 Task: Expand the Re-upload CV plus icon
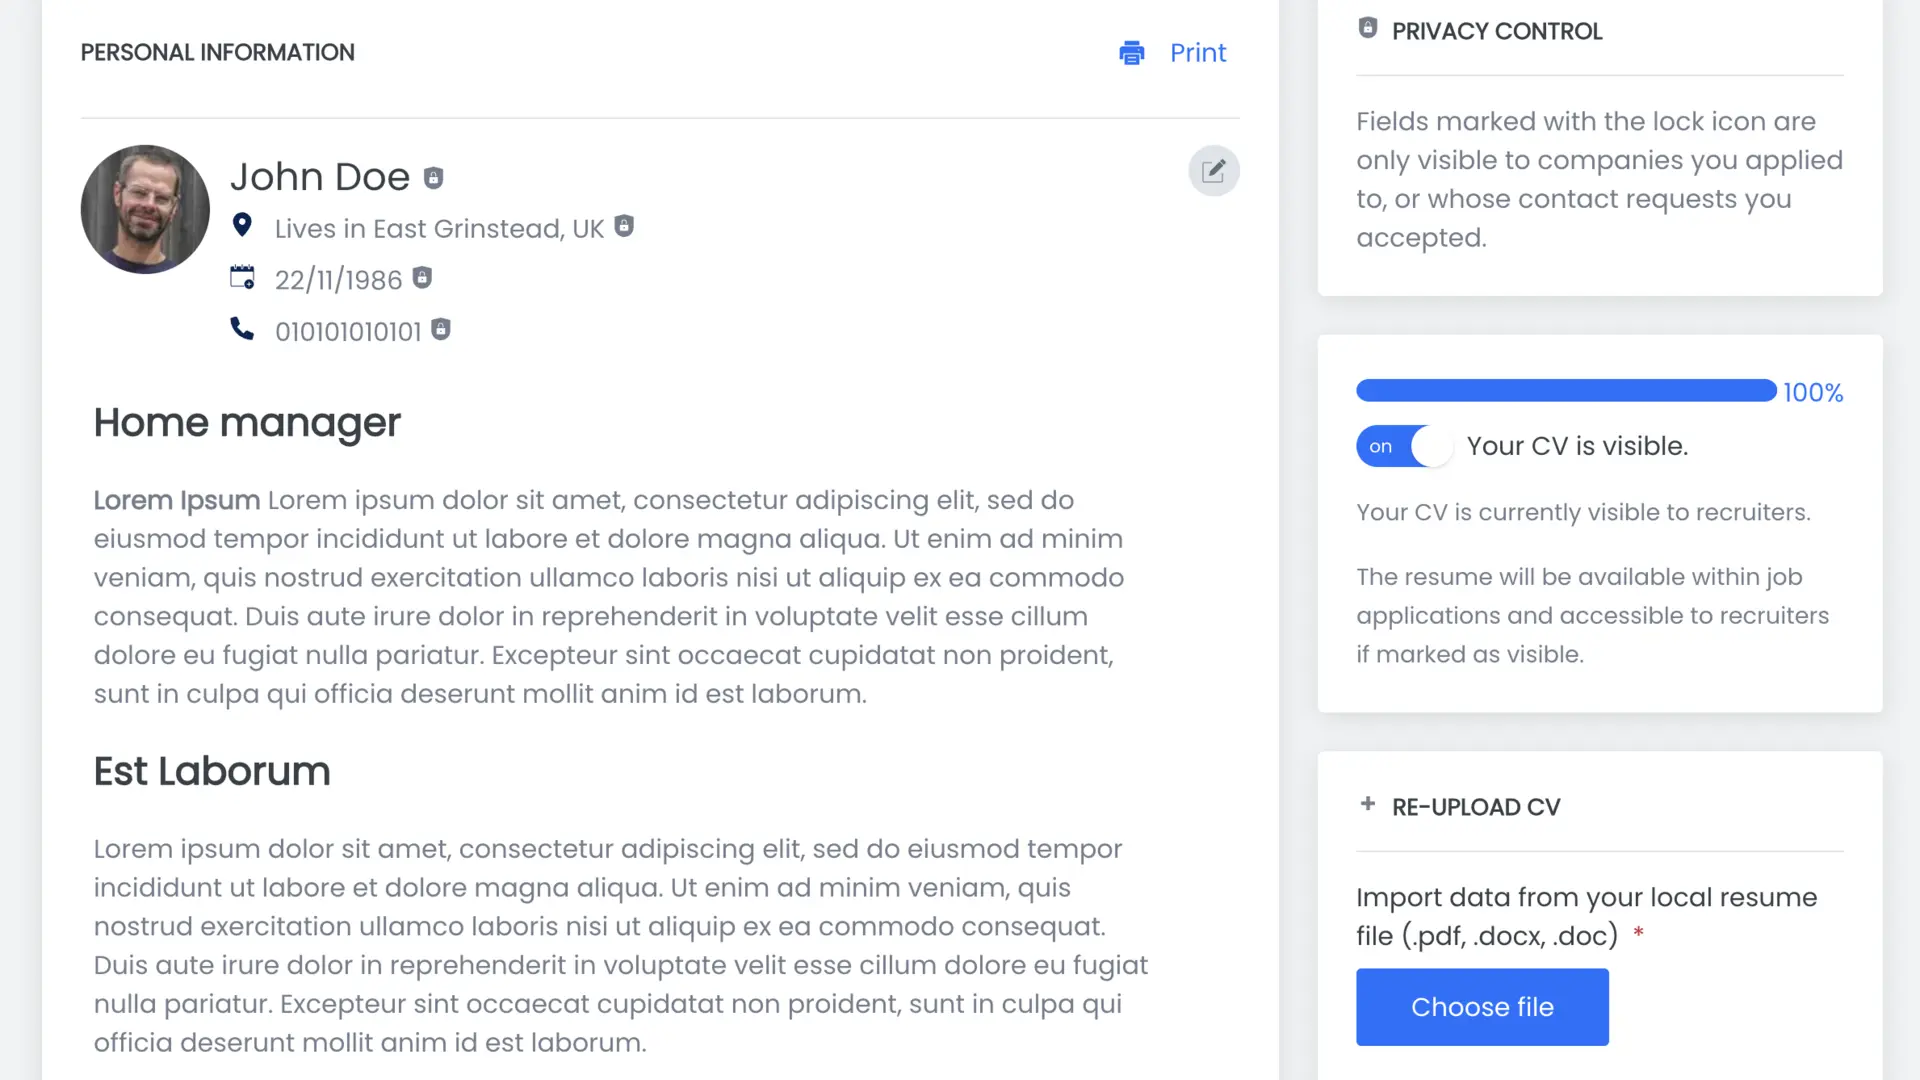tap(1368, 804)
